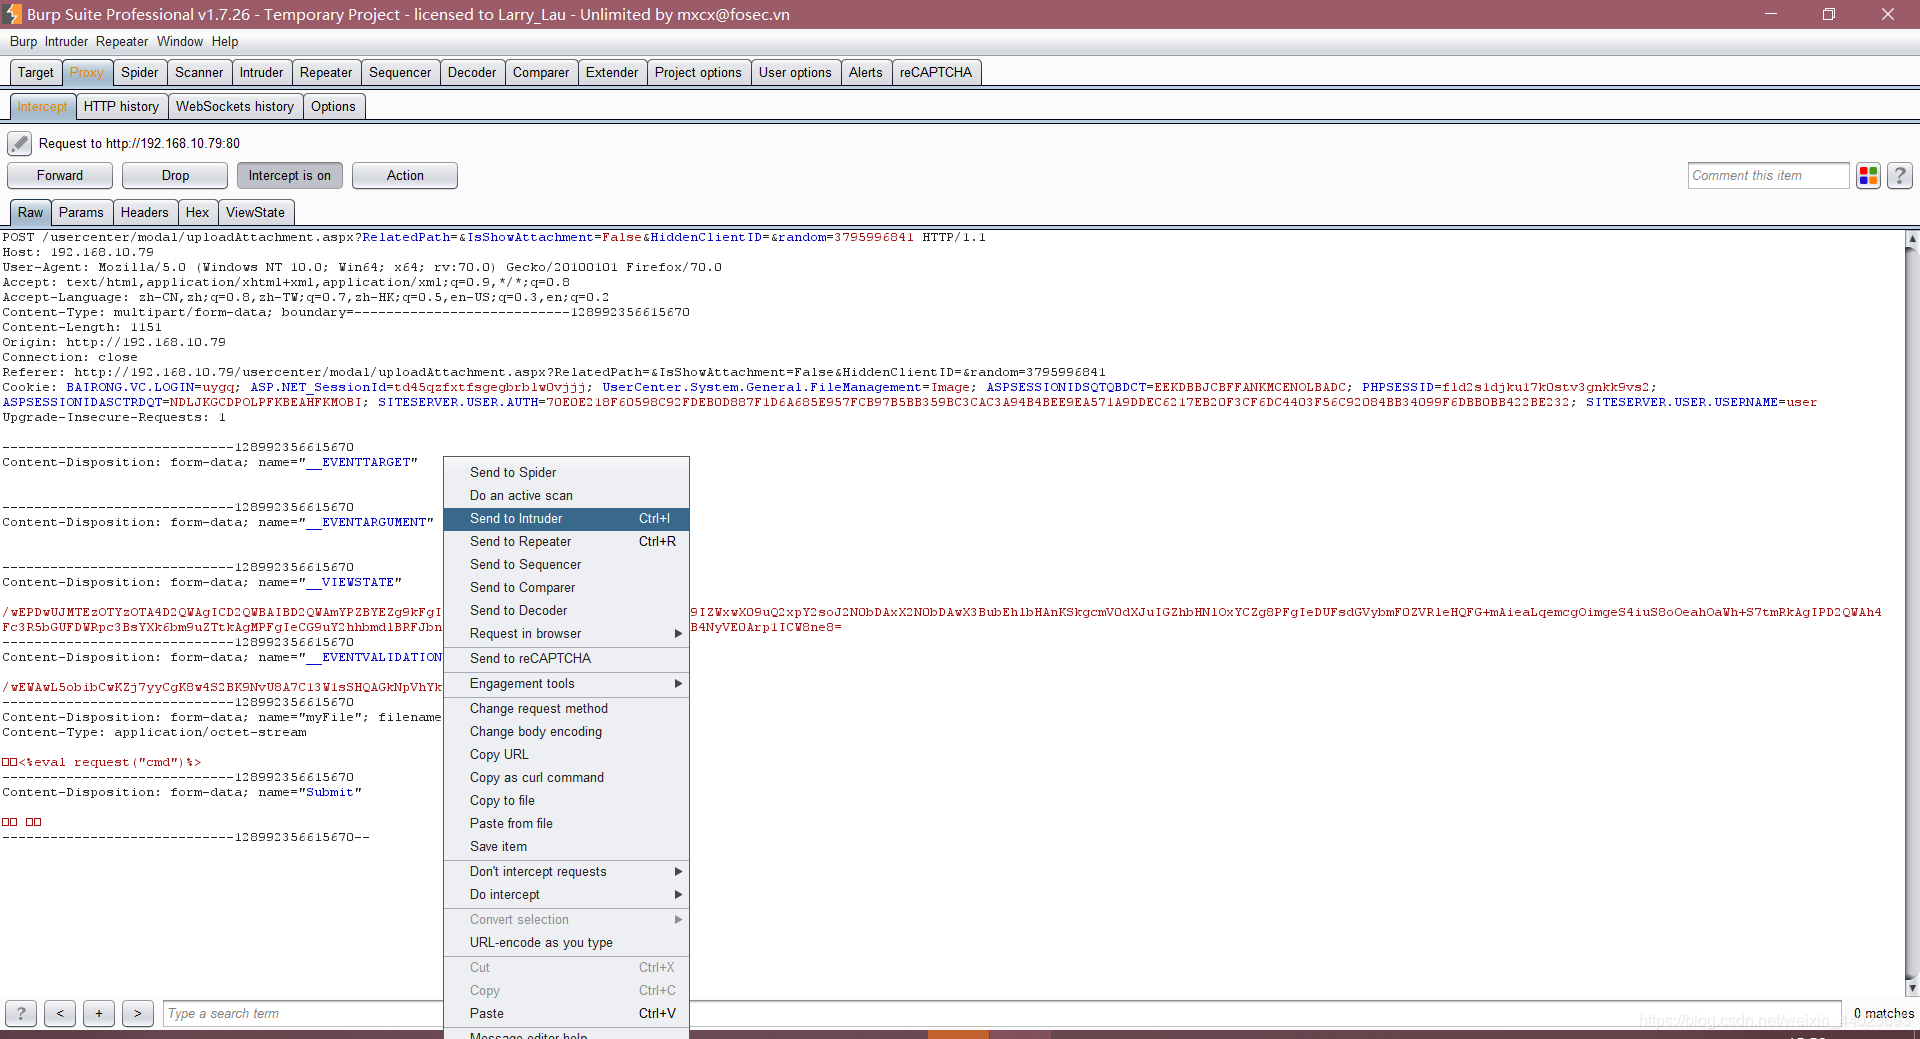This screenshot has height=1039, width=1920.
Task: Select Paste in the context menu
Action: click(566, 1014)
